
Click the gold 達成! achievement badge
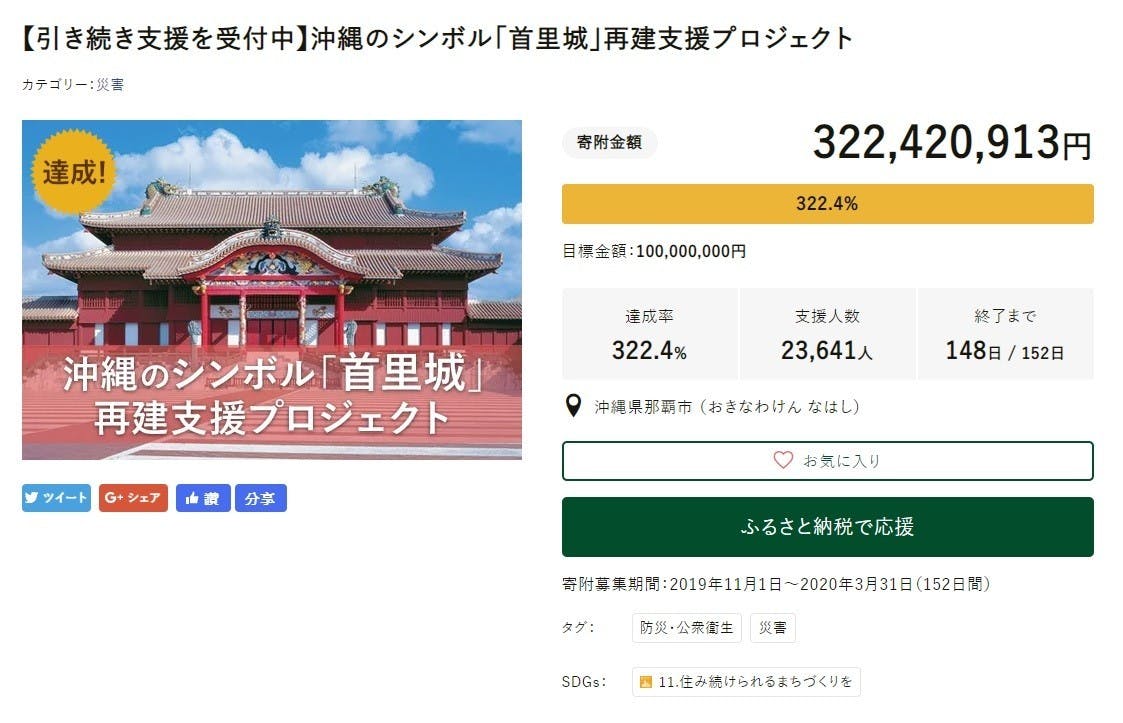pos(73,171)
